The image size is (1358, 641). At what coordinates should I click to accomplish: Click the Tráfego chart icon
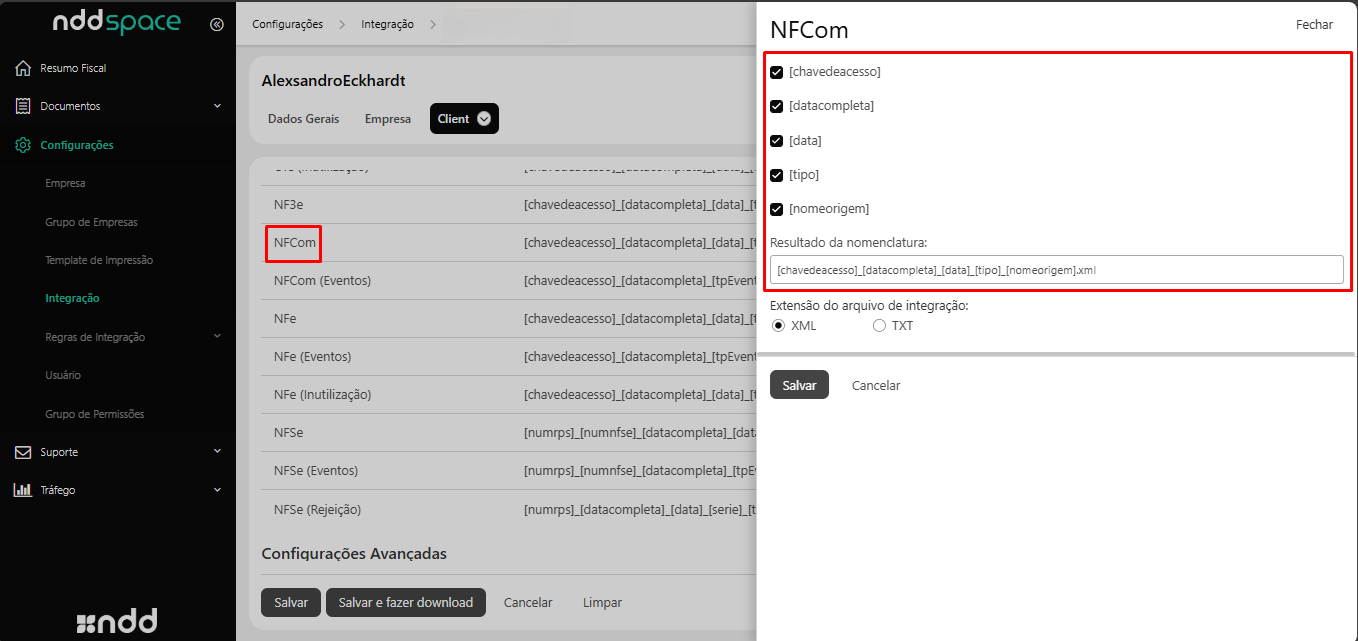[x=23, y=490]
